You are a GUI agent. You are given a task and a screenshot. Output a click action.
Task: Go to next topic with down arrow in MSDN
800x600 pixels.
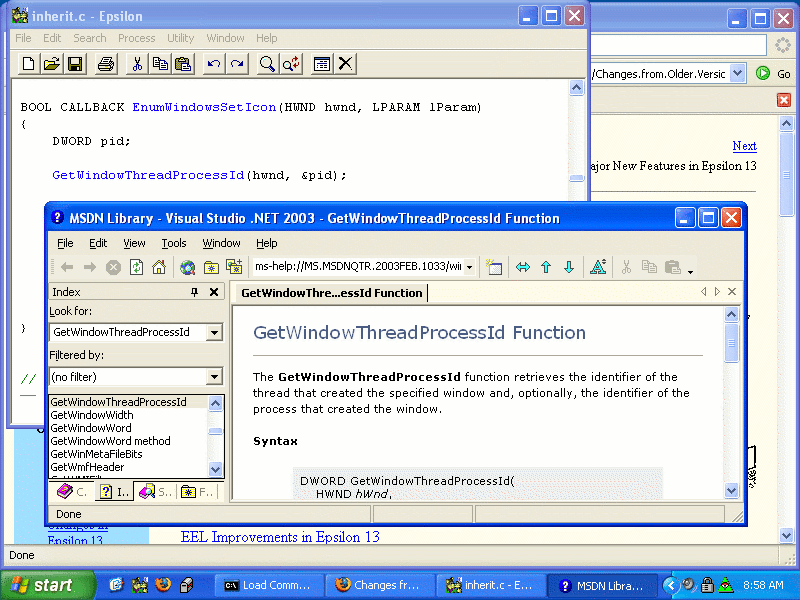click(x=569, y=267)
